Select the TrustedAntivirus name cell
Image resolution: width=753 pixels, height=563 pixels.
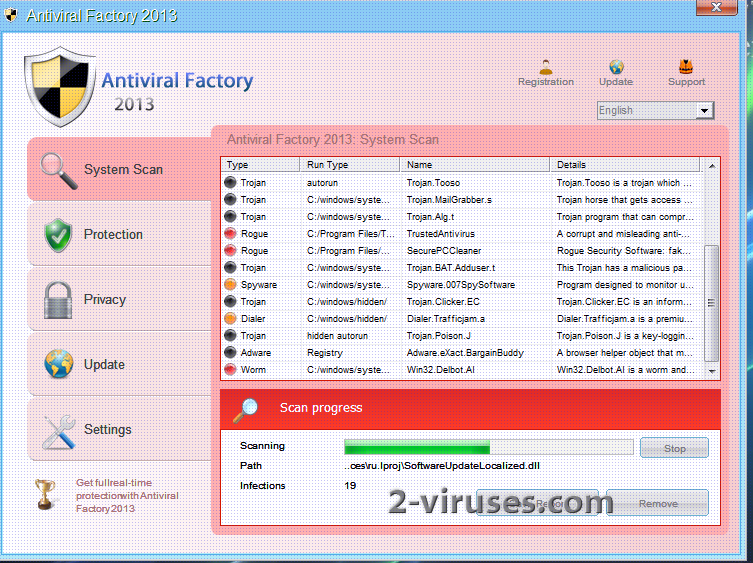pyautogui.click(x=441, y=233)
